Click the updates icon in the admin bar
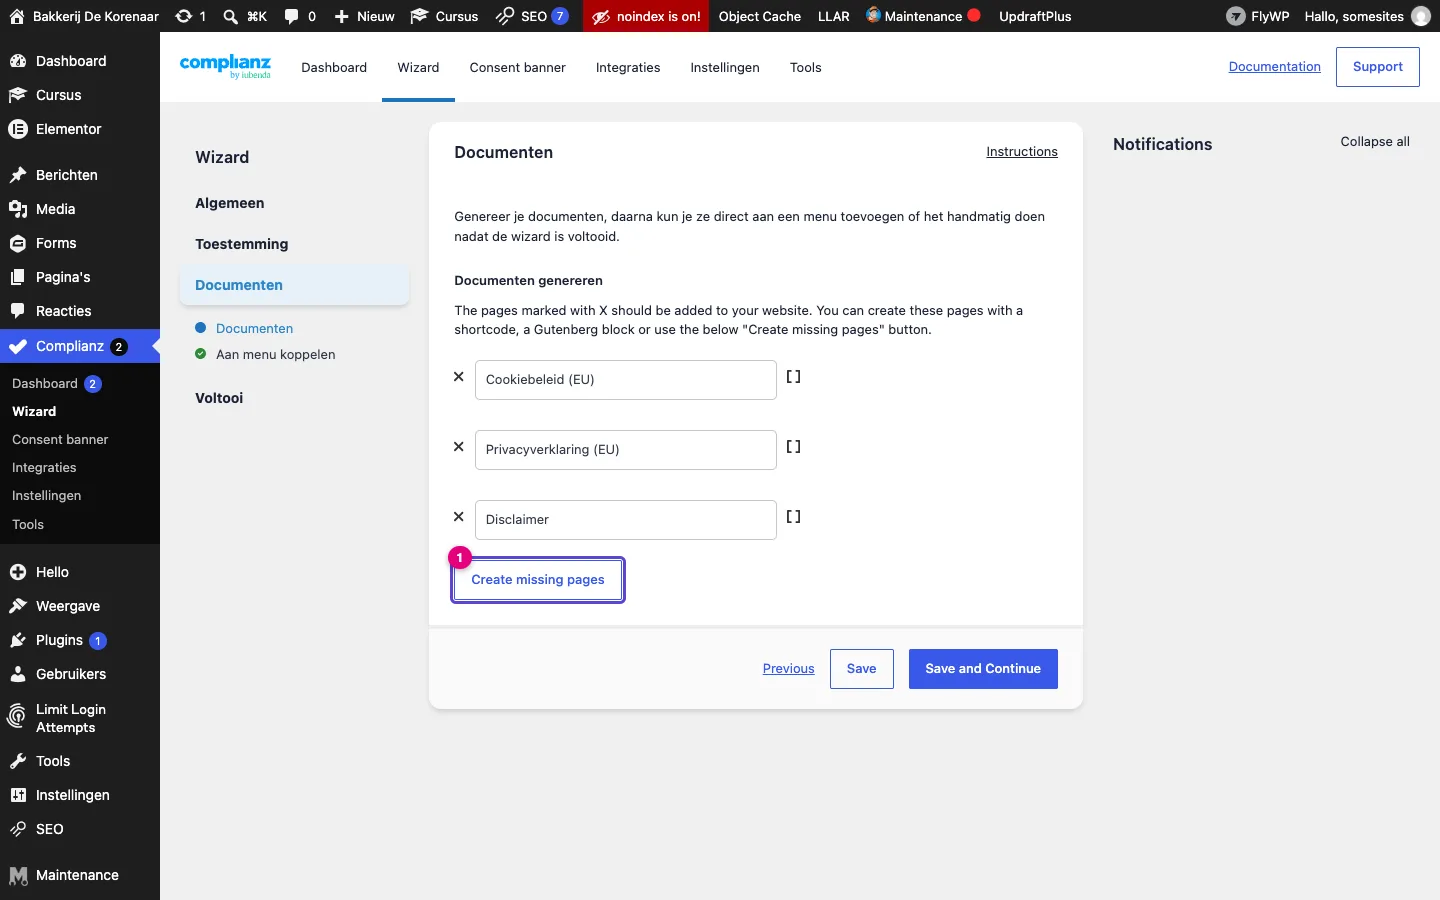Image resolution: width=1440 pixels, height=900 pixels. click(184, 16)
